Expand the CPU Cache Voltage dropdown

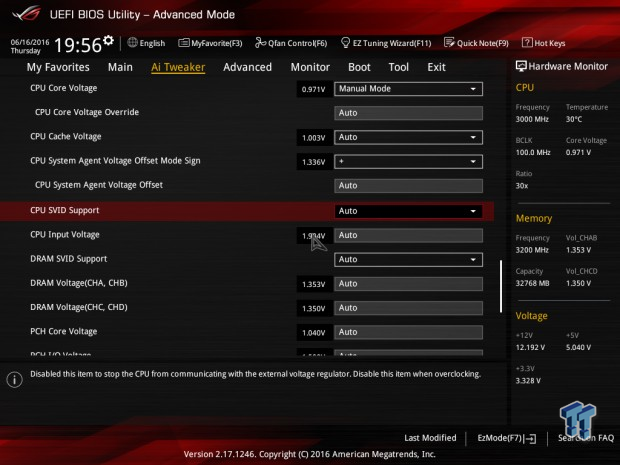(x=408, y=137)
